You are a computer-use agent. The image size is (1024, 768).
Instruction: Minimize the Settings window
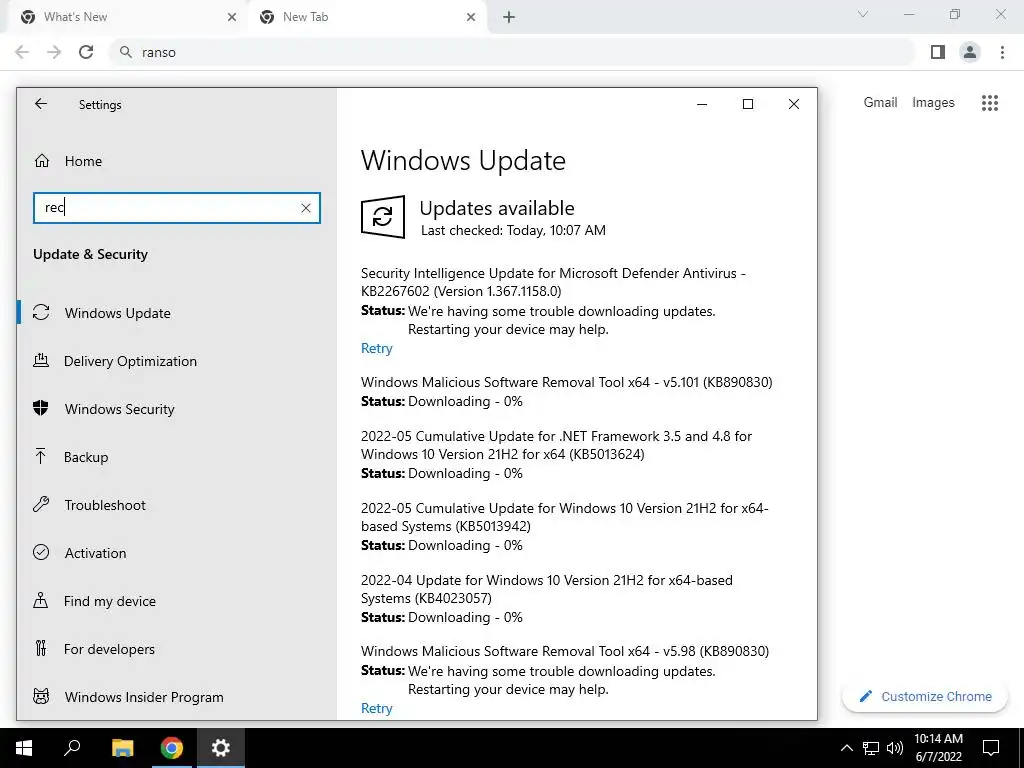click(702, 104)
